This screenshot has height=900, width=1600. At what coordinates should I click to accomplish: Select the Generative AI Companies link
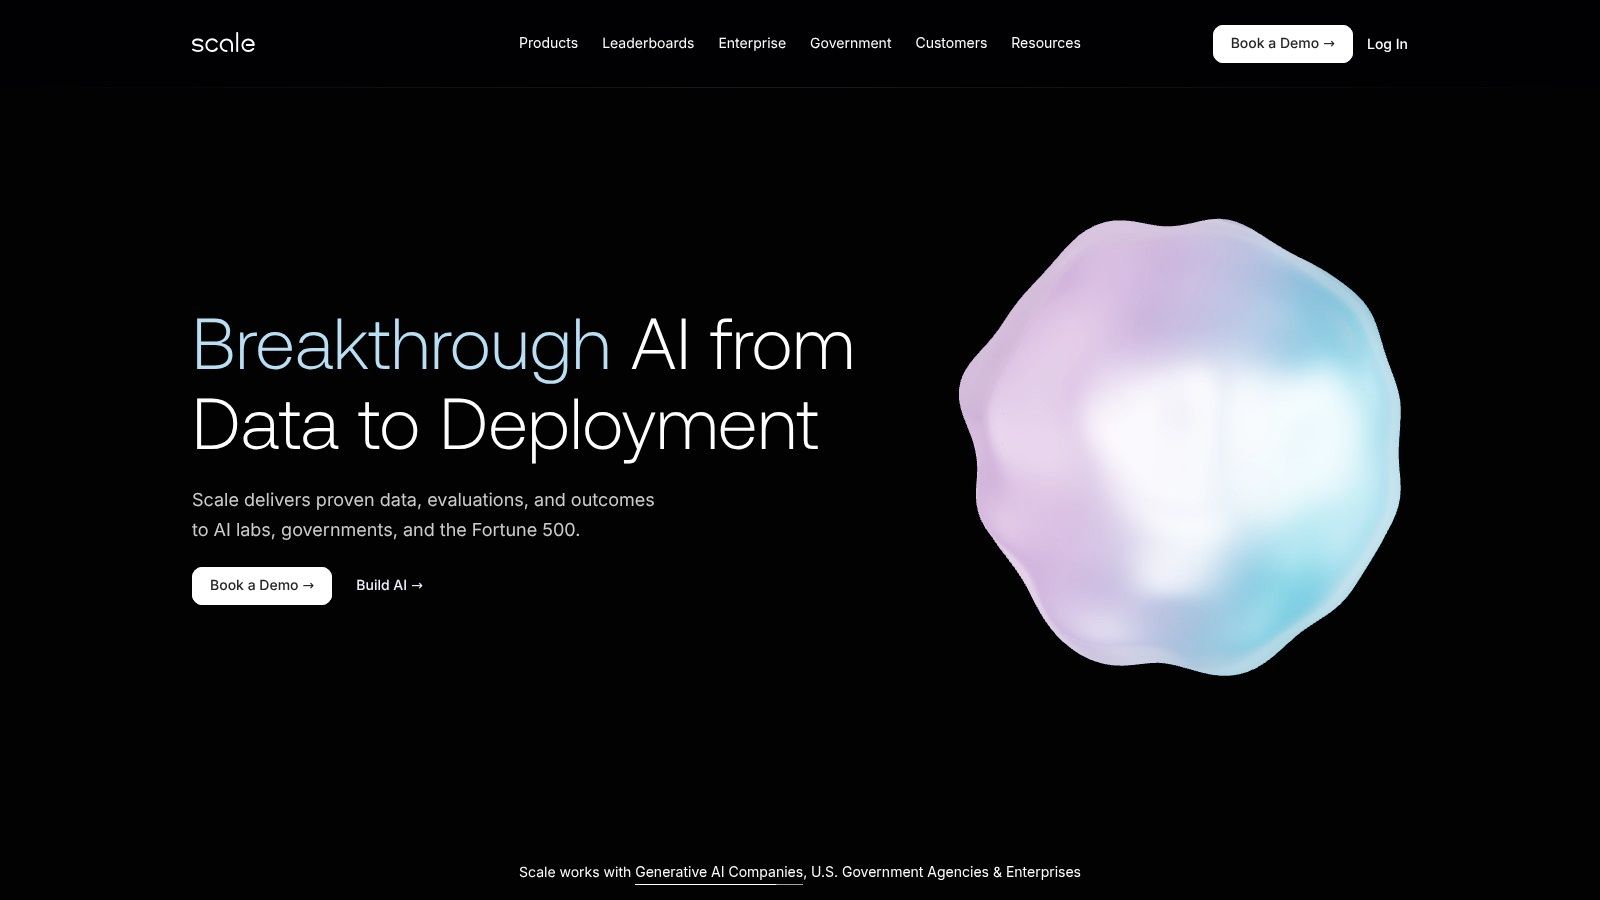[x=719, y=872]
